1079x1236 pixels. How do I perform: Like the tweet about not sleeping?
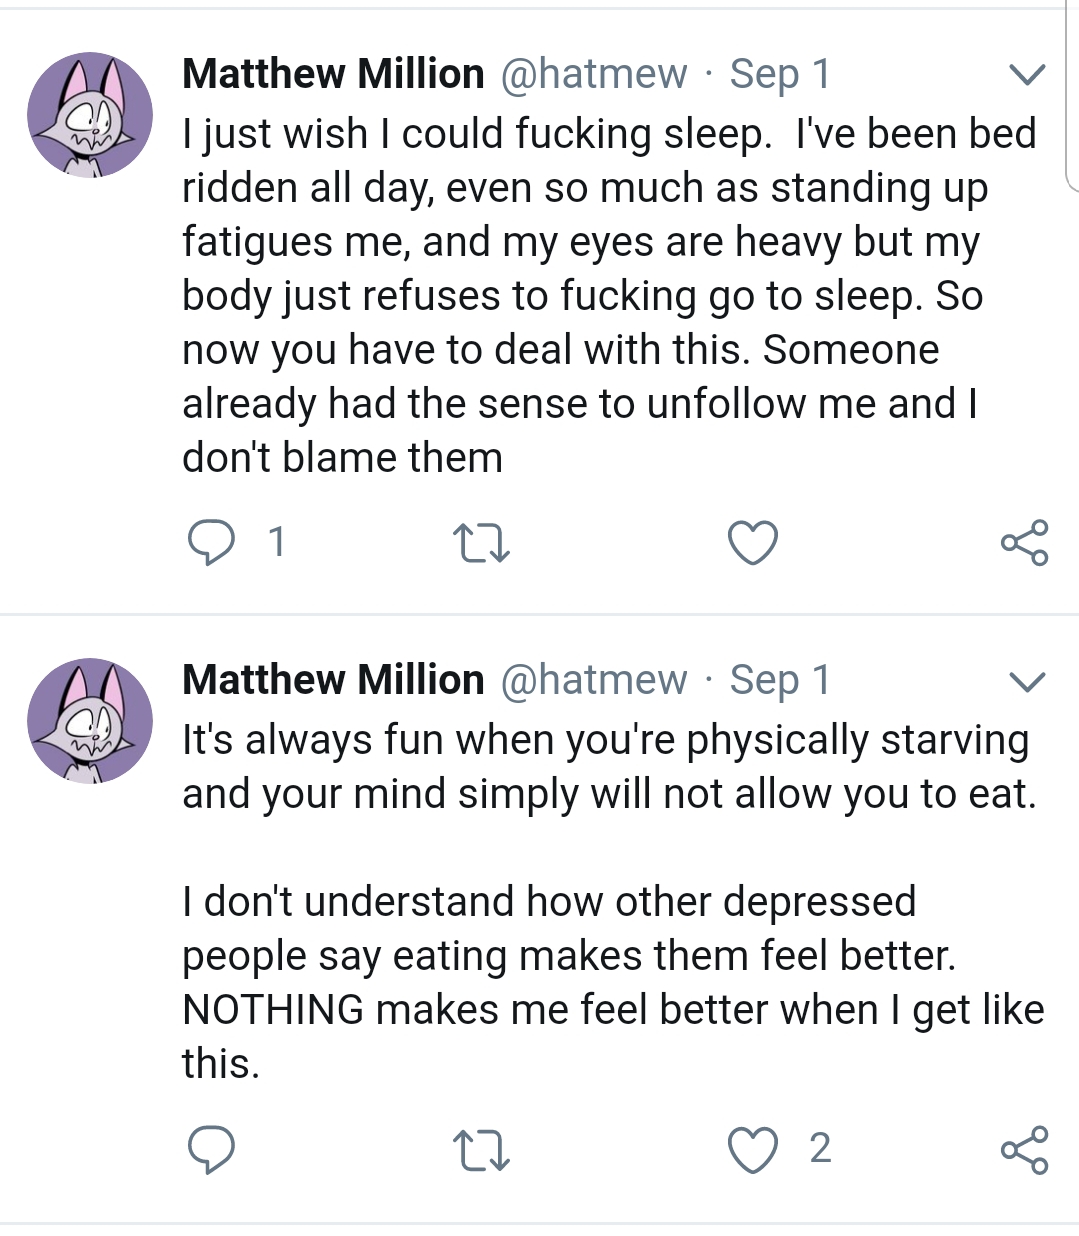click(x=752, y=543)
